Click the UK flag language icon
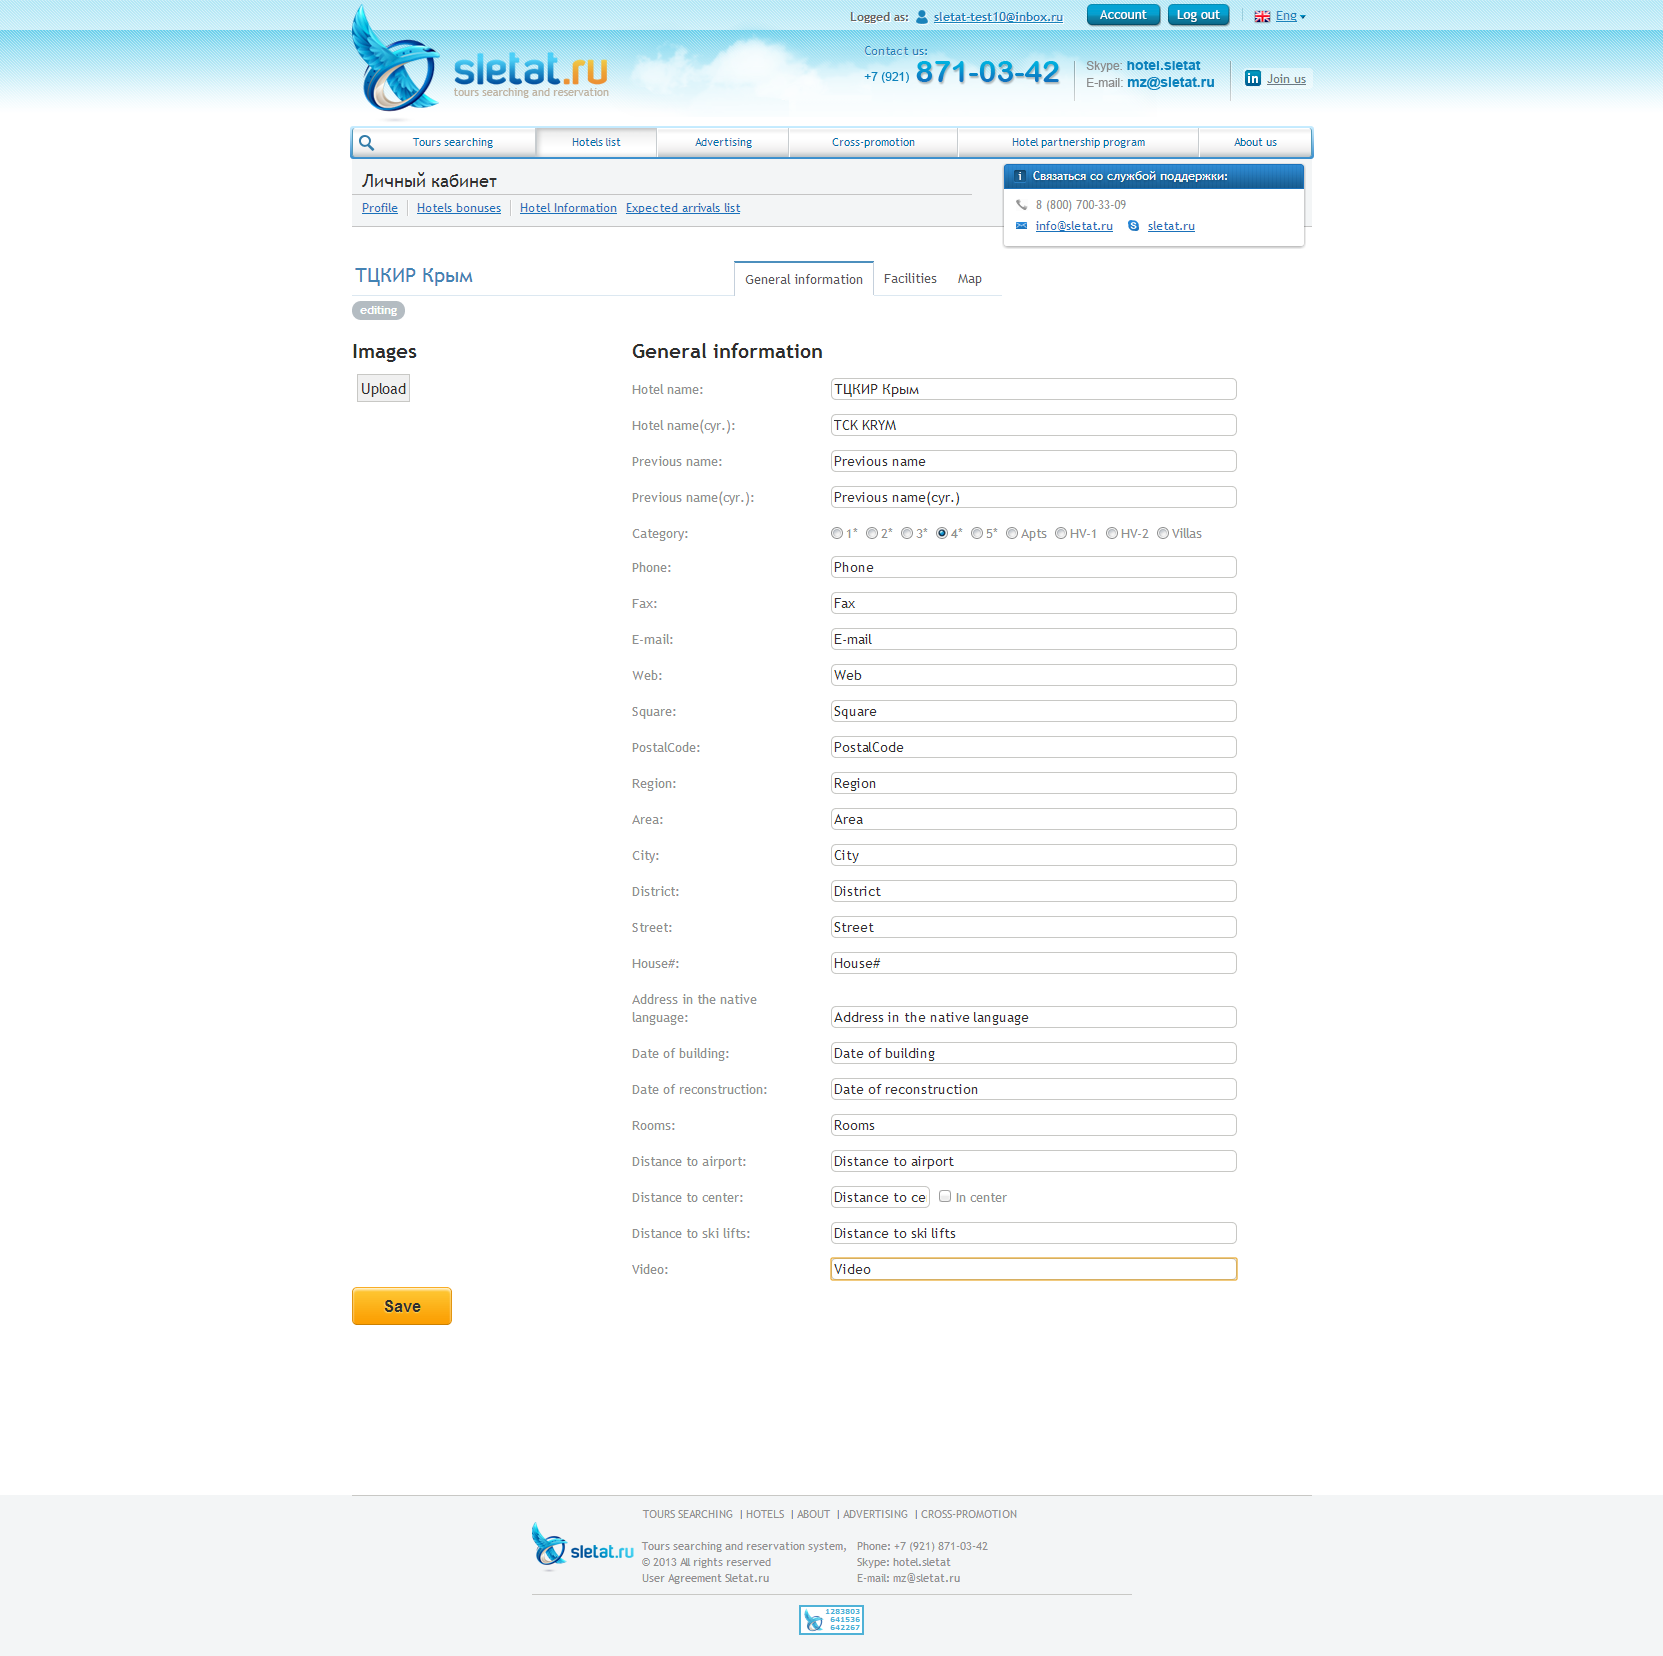 coord(1262,17)
